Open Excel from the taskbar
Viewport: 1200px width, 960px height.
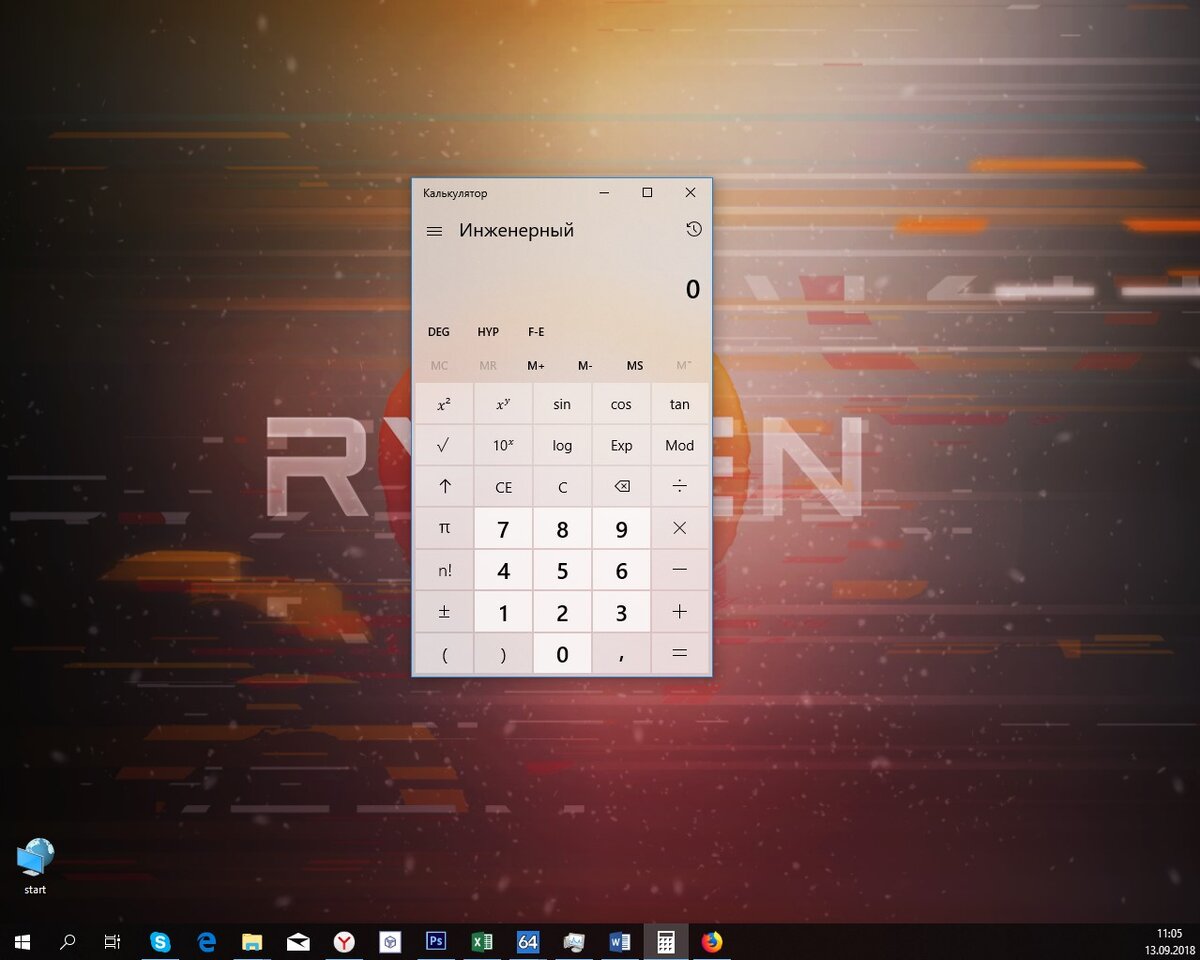482,941
